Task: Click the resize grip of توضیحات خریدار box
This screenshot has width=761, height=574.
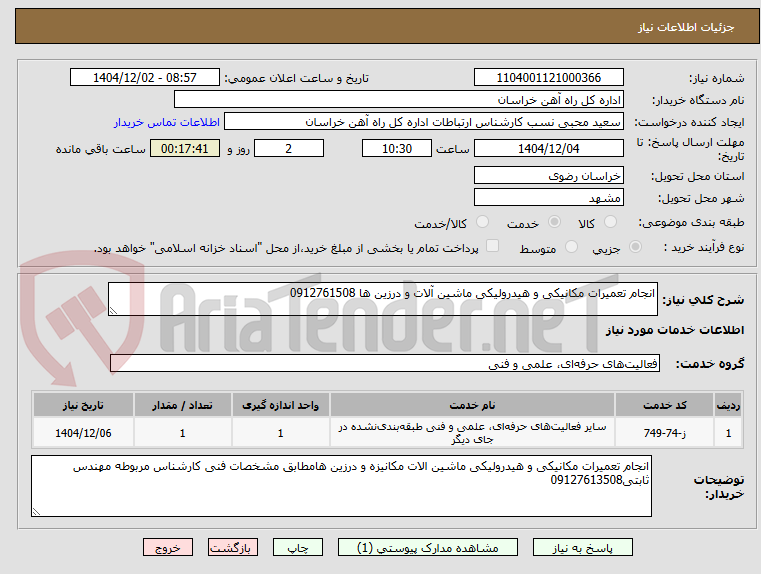Action: pyautogui.click(x=36, y=511)
